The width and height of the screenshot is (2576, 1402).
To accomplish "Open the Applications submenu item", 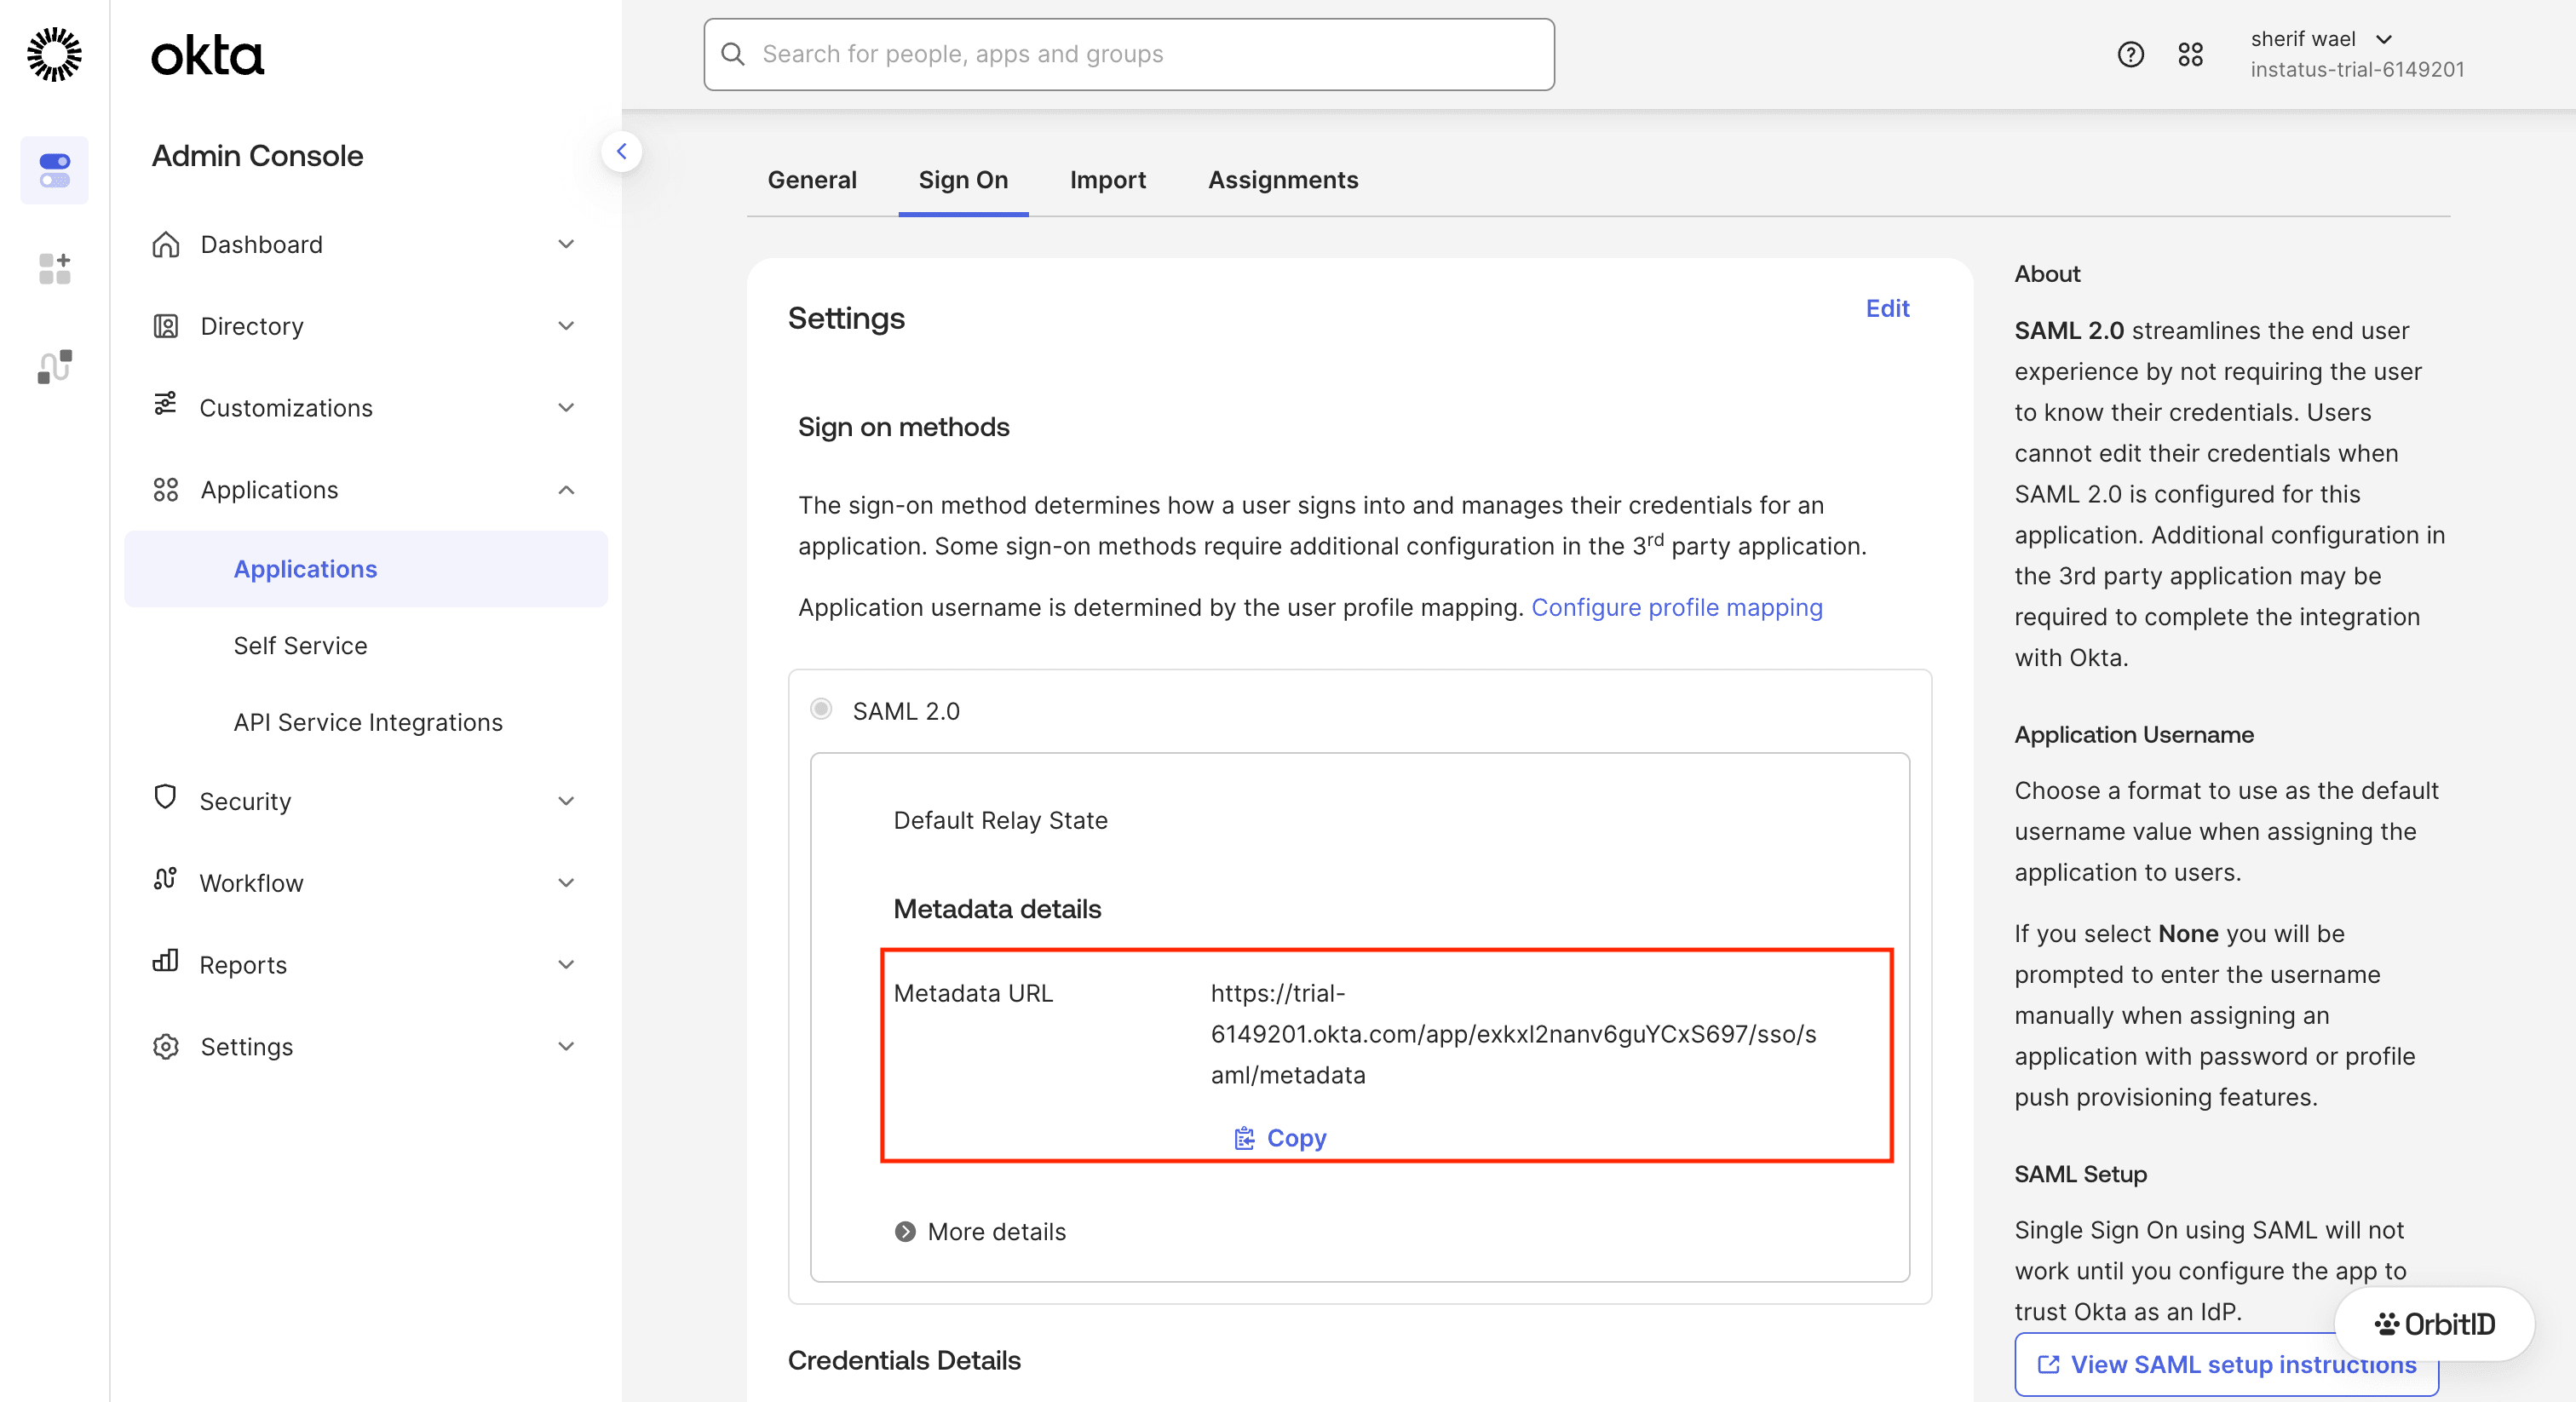I will 366,569.
